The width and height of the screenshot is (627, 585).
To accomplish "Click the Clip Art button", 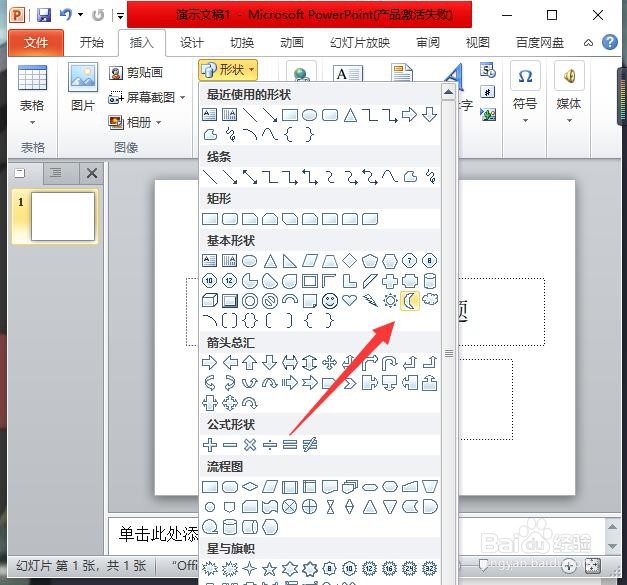I will pyautogui.click(x=136, y=72).
